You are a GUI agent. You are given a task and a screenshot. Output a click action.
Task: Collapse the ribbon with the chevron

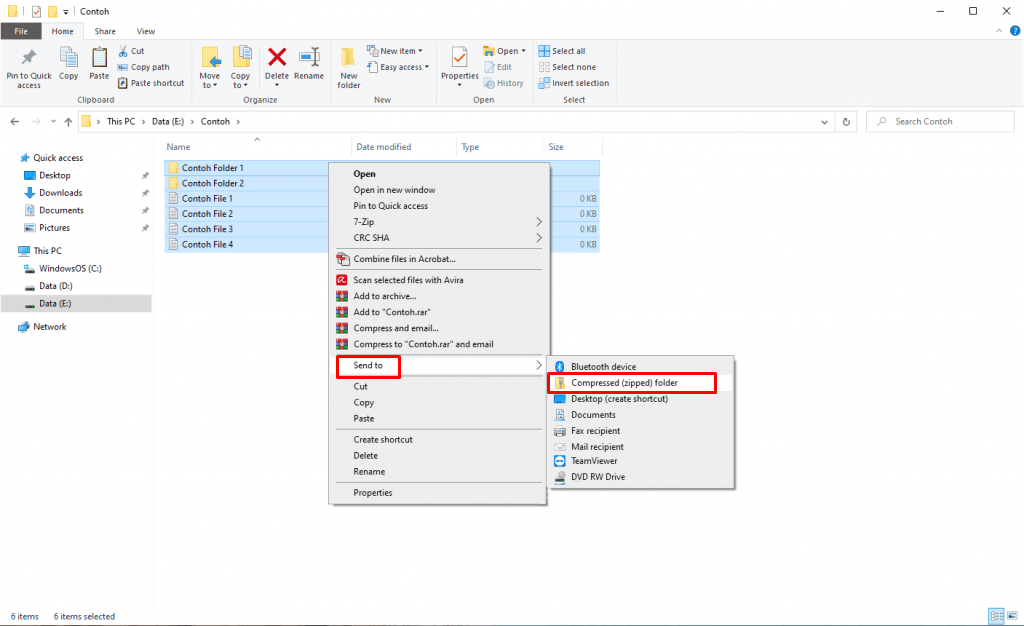pos(998,30)
